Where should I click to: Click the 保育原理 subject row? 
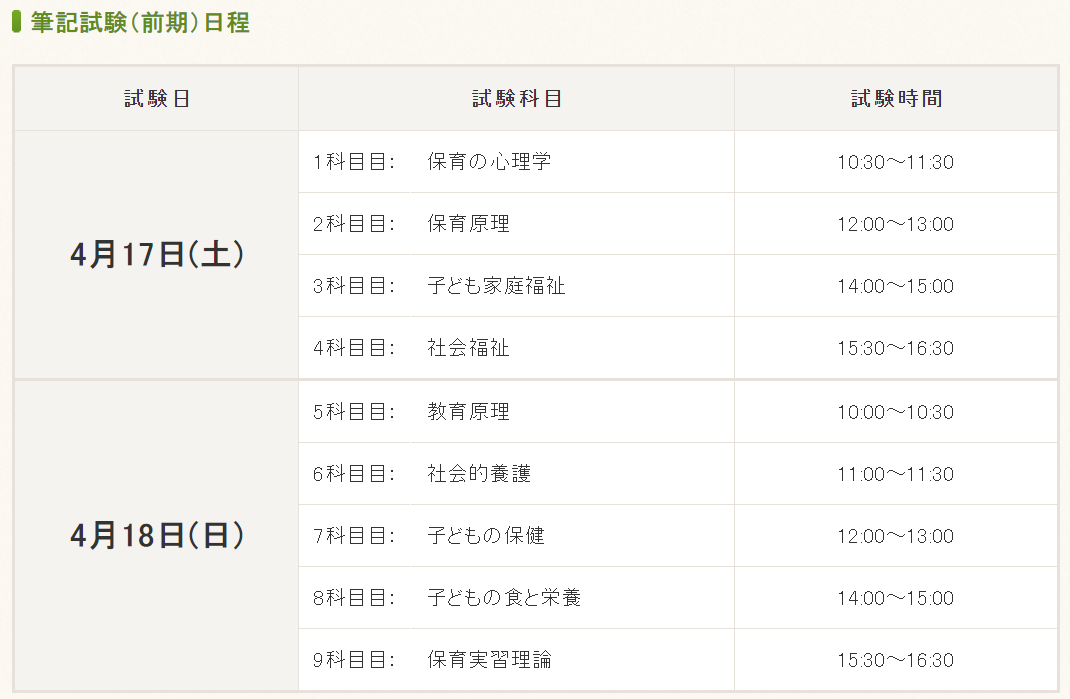[517, 224]
